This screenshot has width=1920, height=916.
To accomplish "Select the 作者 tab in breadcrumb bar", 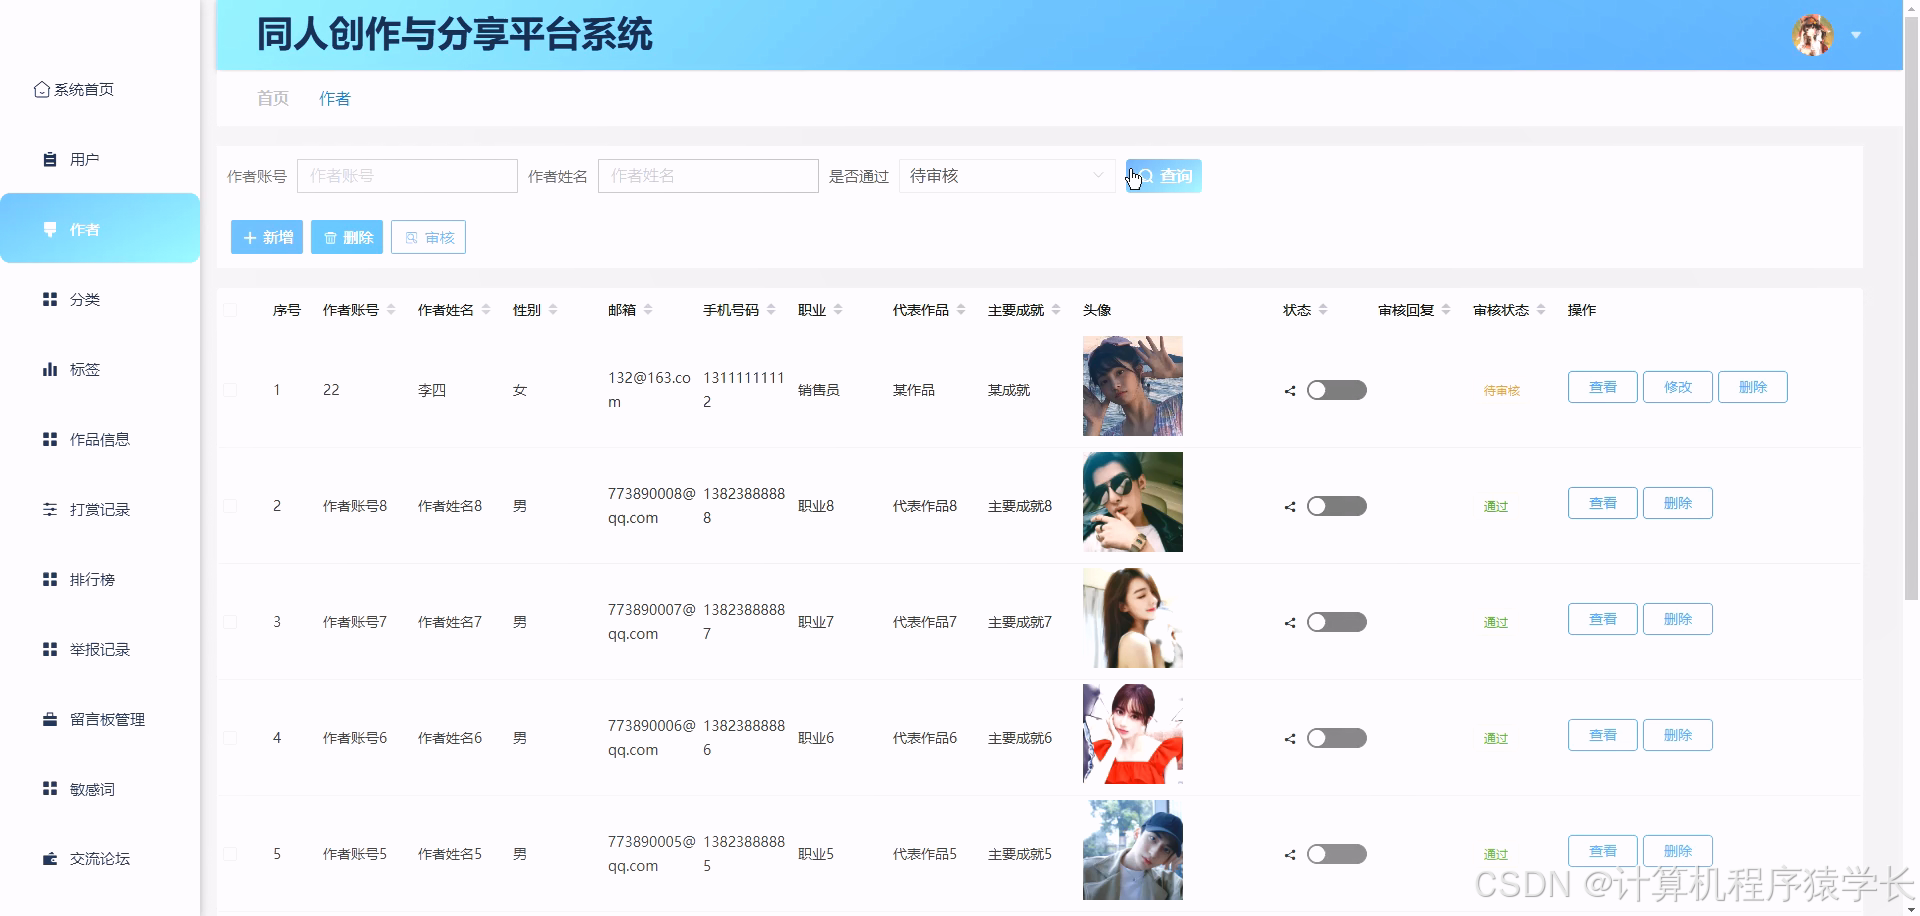I will 334,98.
